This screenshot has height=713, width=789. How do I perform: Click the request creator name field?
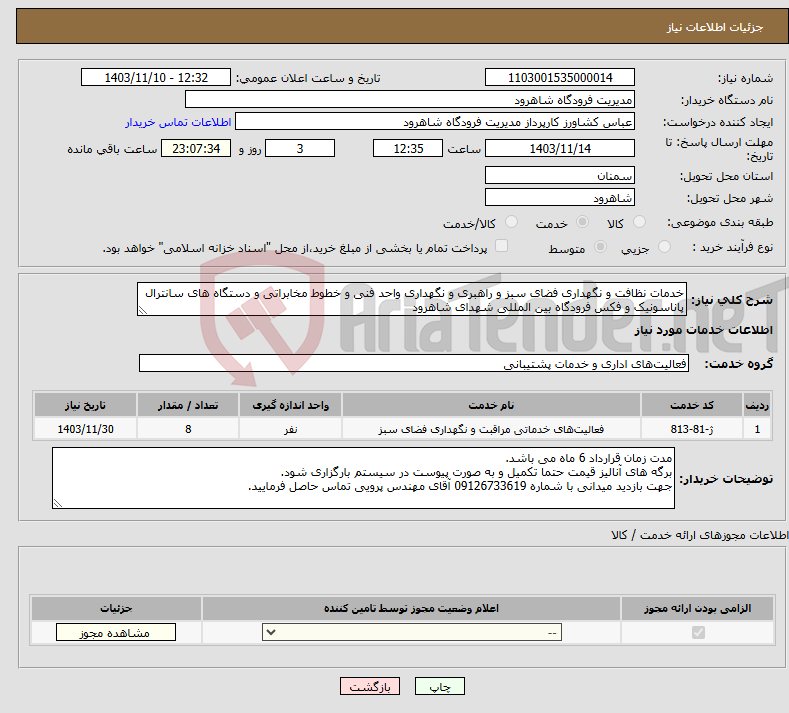pyautogui.click(x=435, y=122)
